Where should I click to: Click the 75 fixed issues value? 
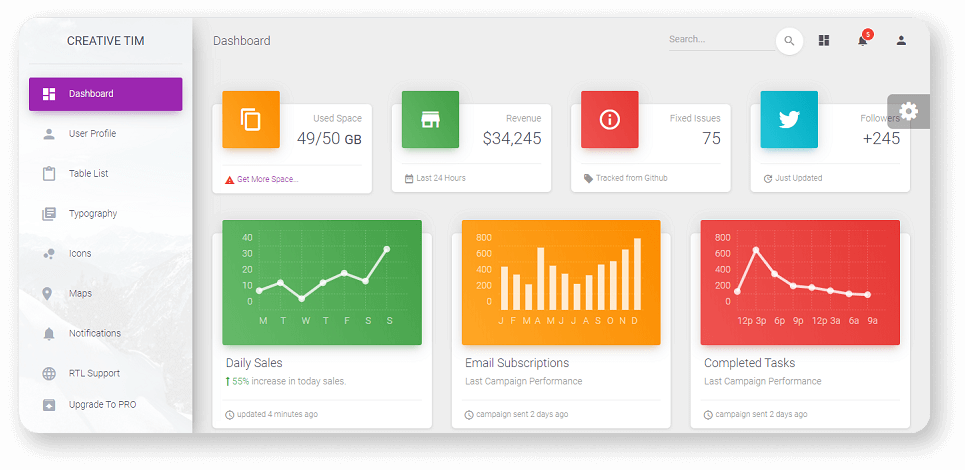click(x=711, y=138)
